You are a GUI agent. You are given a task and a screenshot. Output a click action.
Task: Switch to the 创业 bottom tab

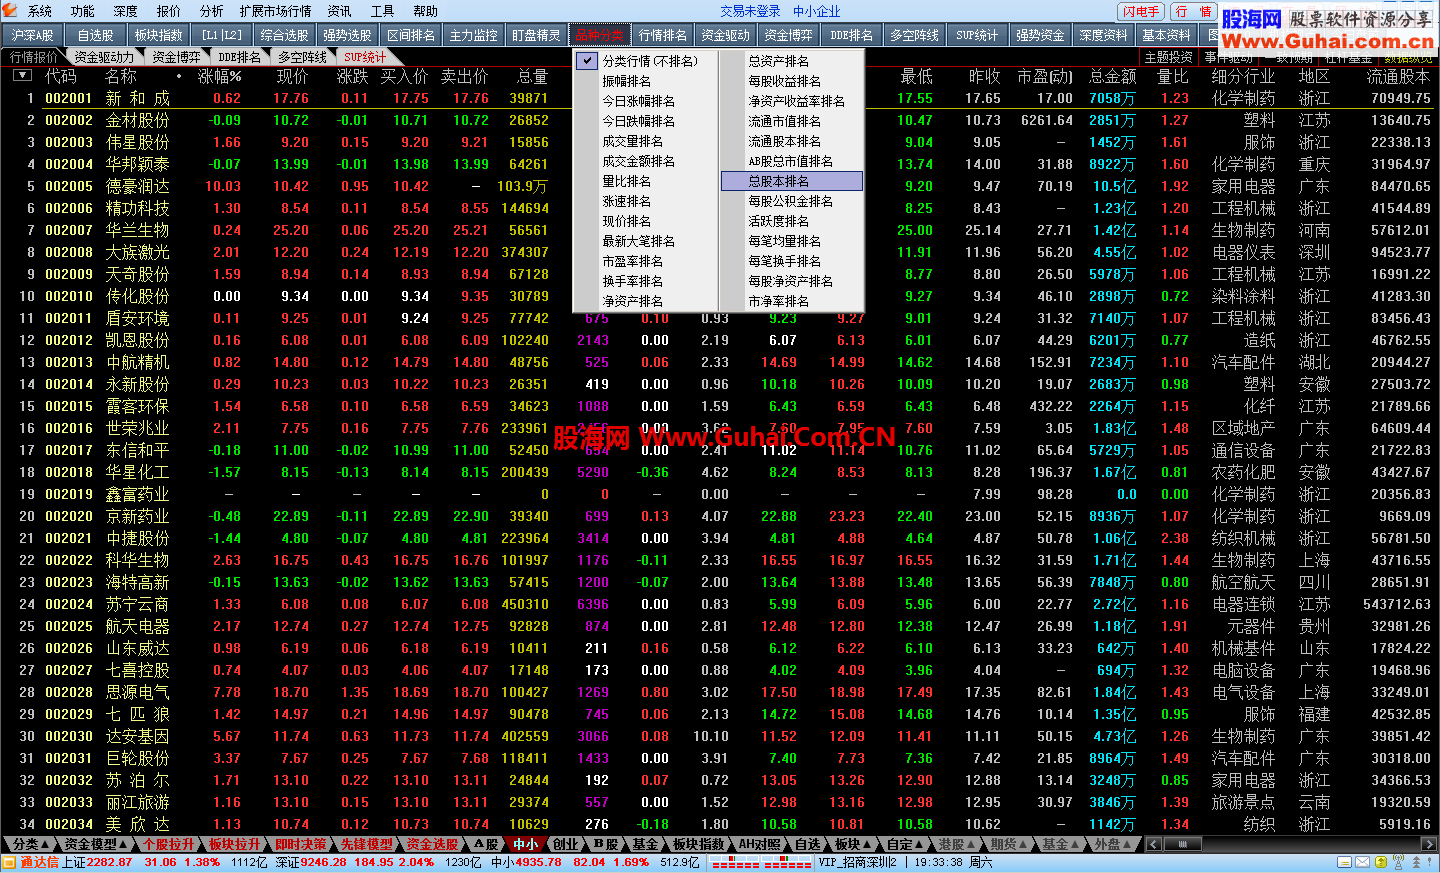click(565, 845)
